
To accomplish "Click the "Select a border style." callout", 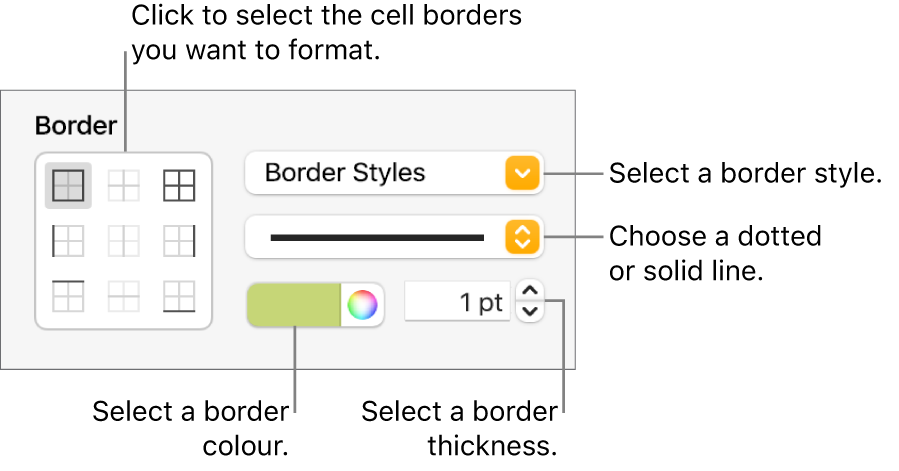I will pyautogui.click(x=744, y=174).
